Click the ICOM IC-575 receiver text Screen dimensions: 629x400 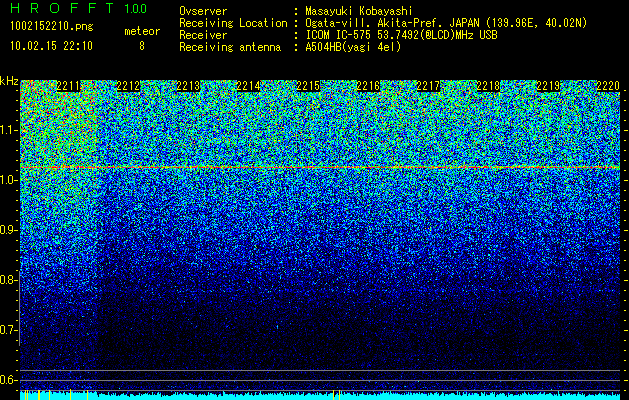click(x=401, y=35)
